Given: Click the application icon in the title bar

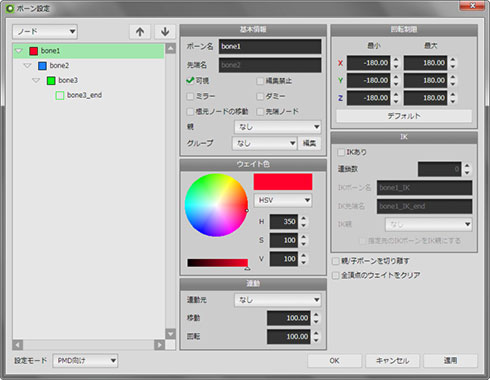Looking at the screenshot, I should tap(10, 8).
